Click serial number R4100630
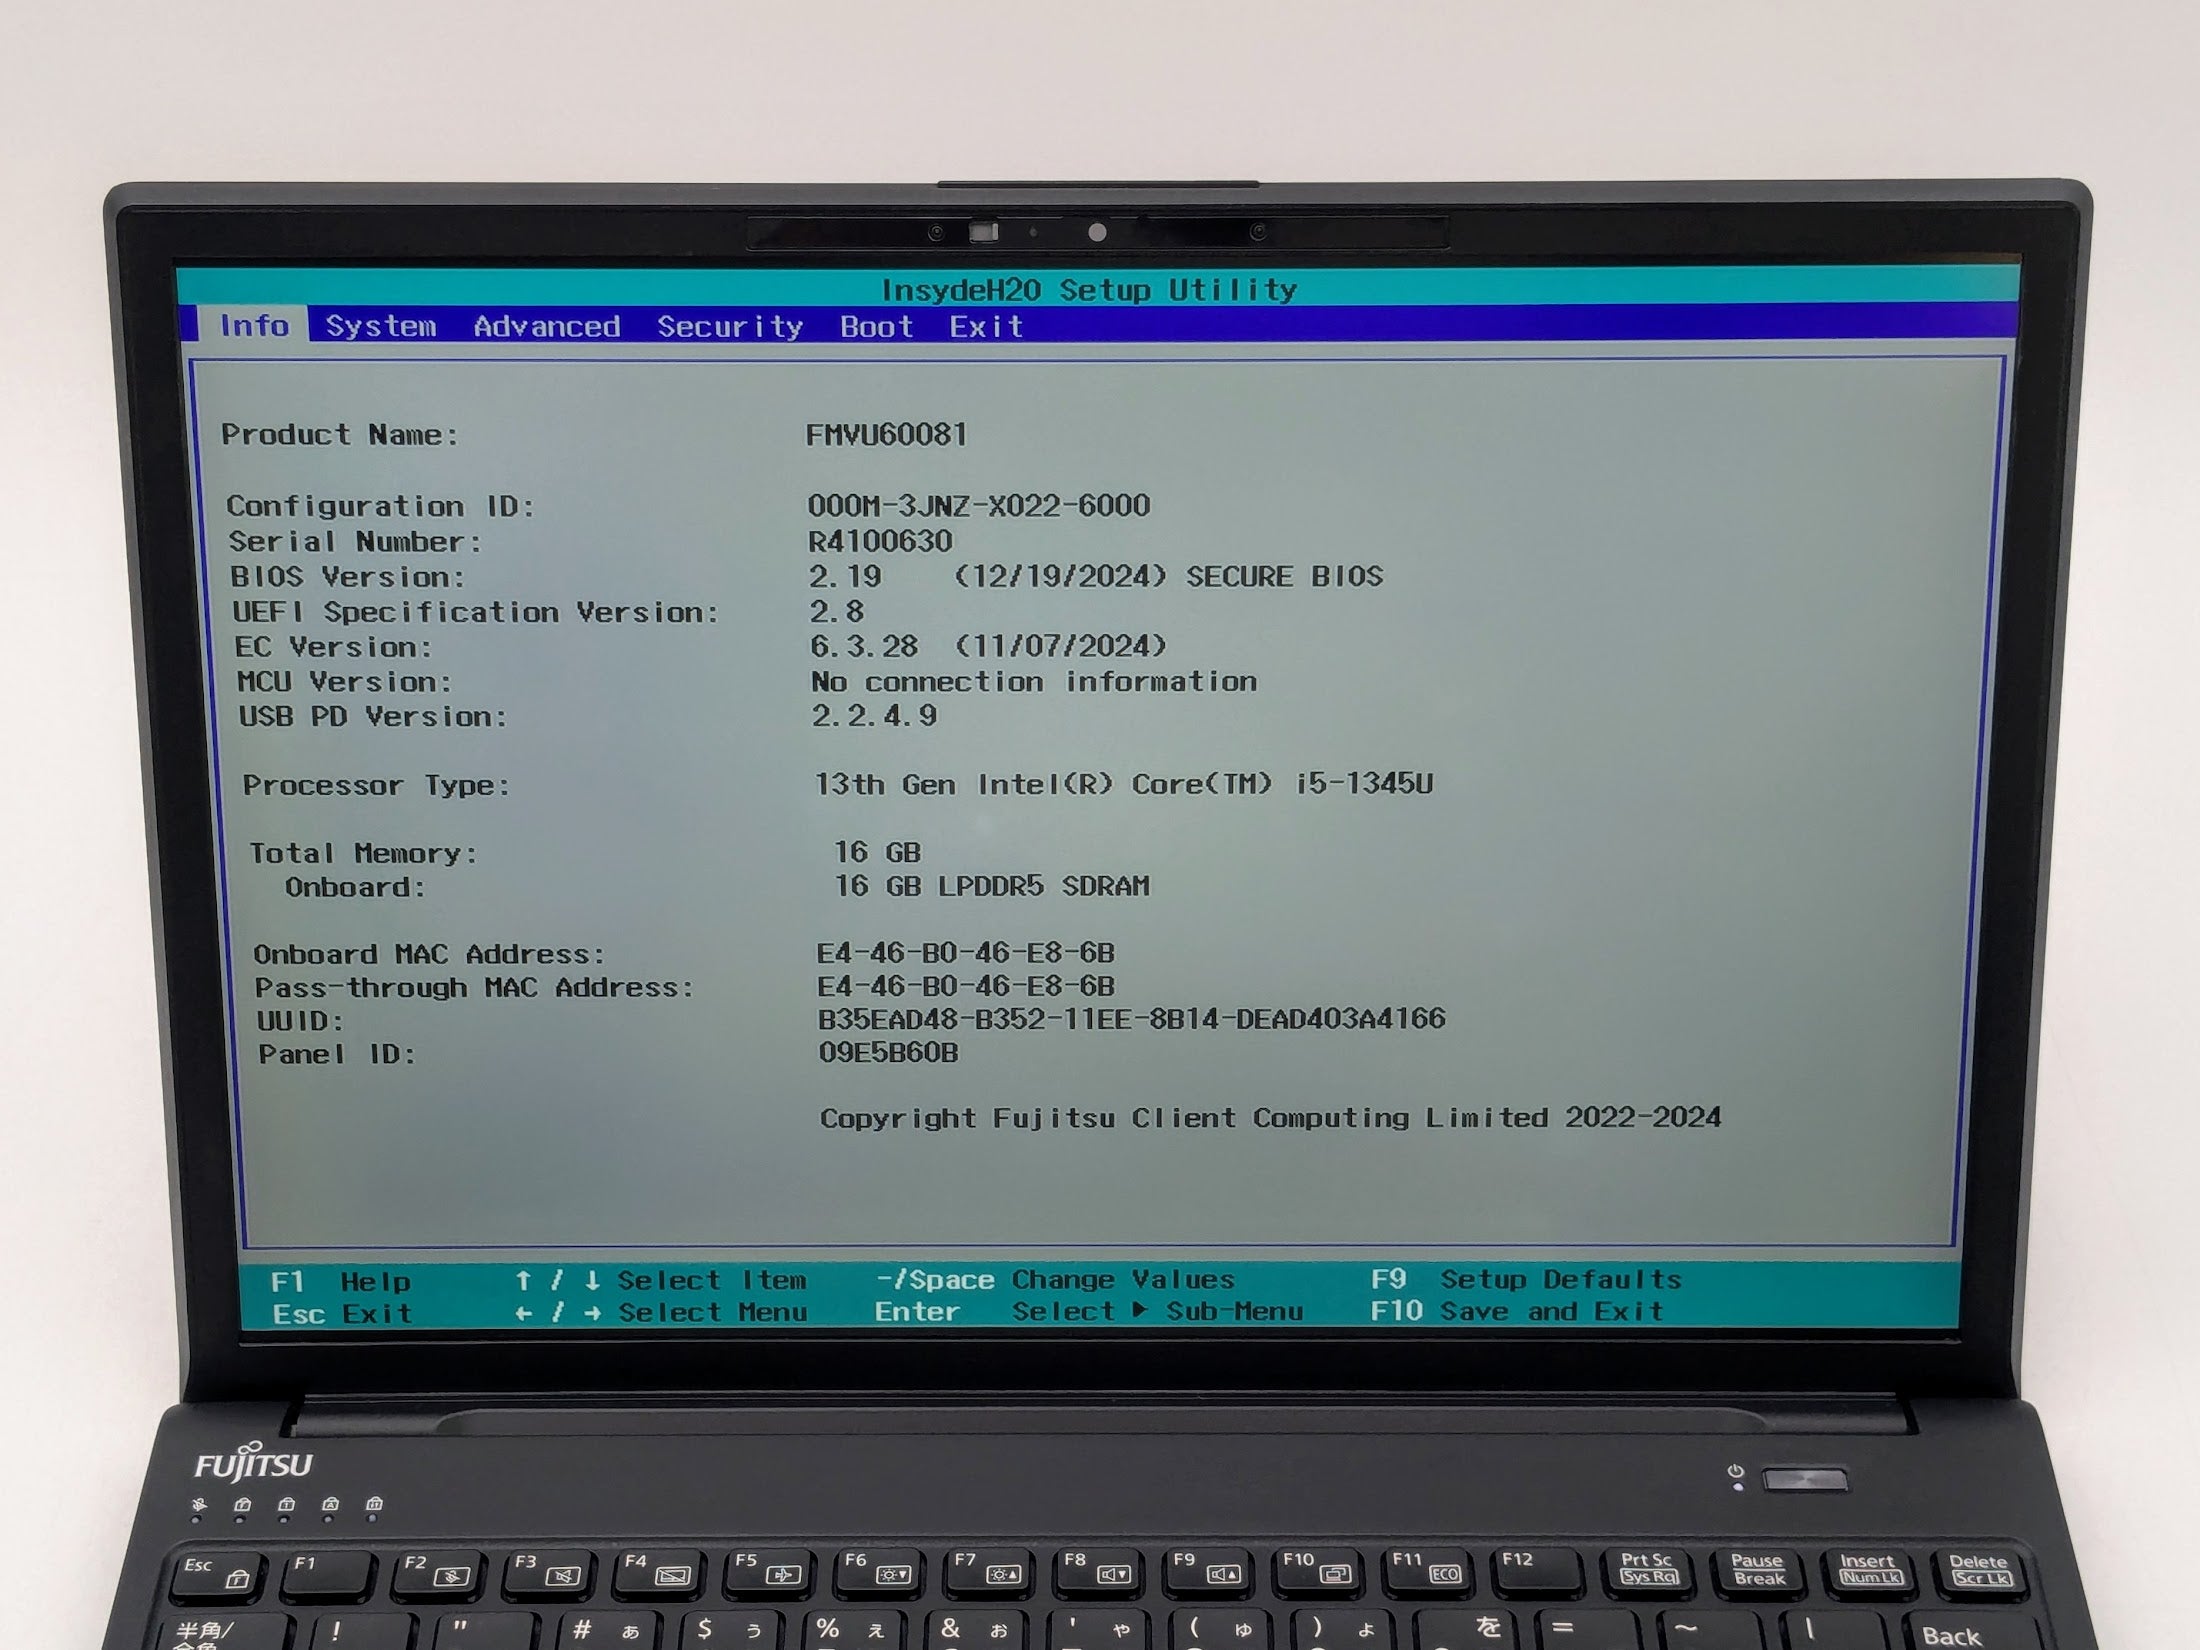The height and width of the screenshot is (1650, 2200). coord(880,541)
